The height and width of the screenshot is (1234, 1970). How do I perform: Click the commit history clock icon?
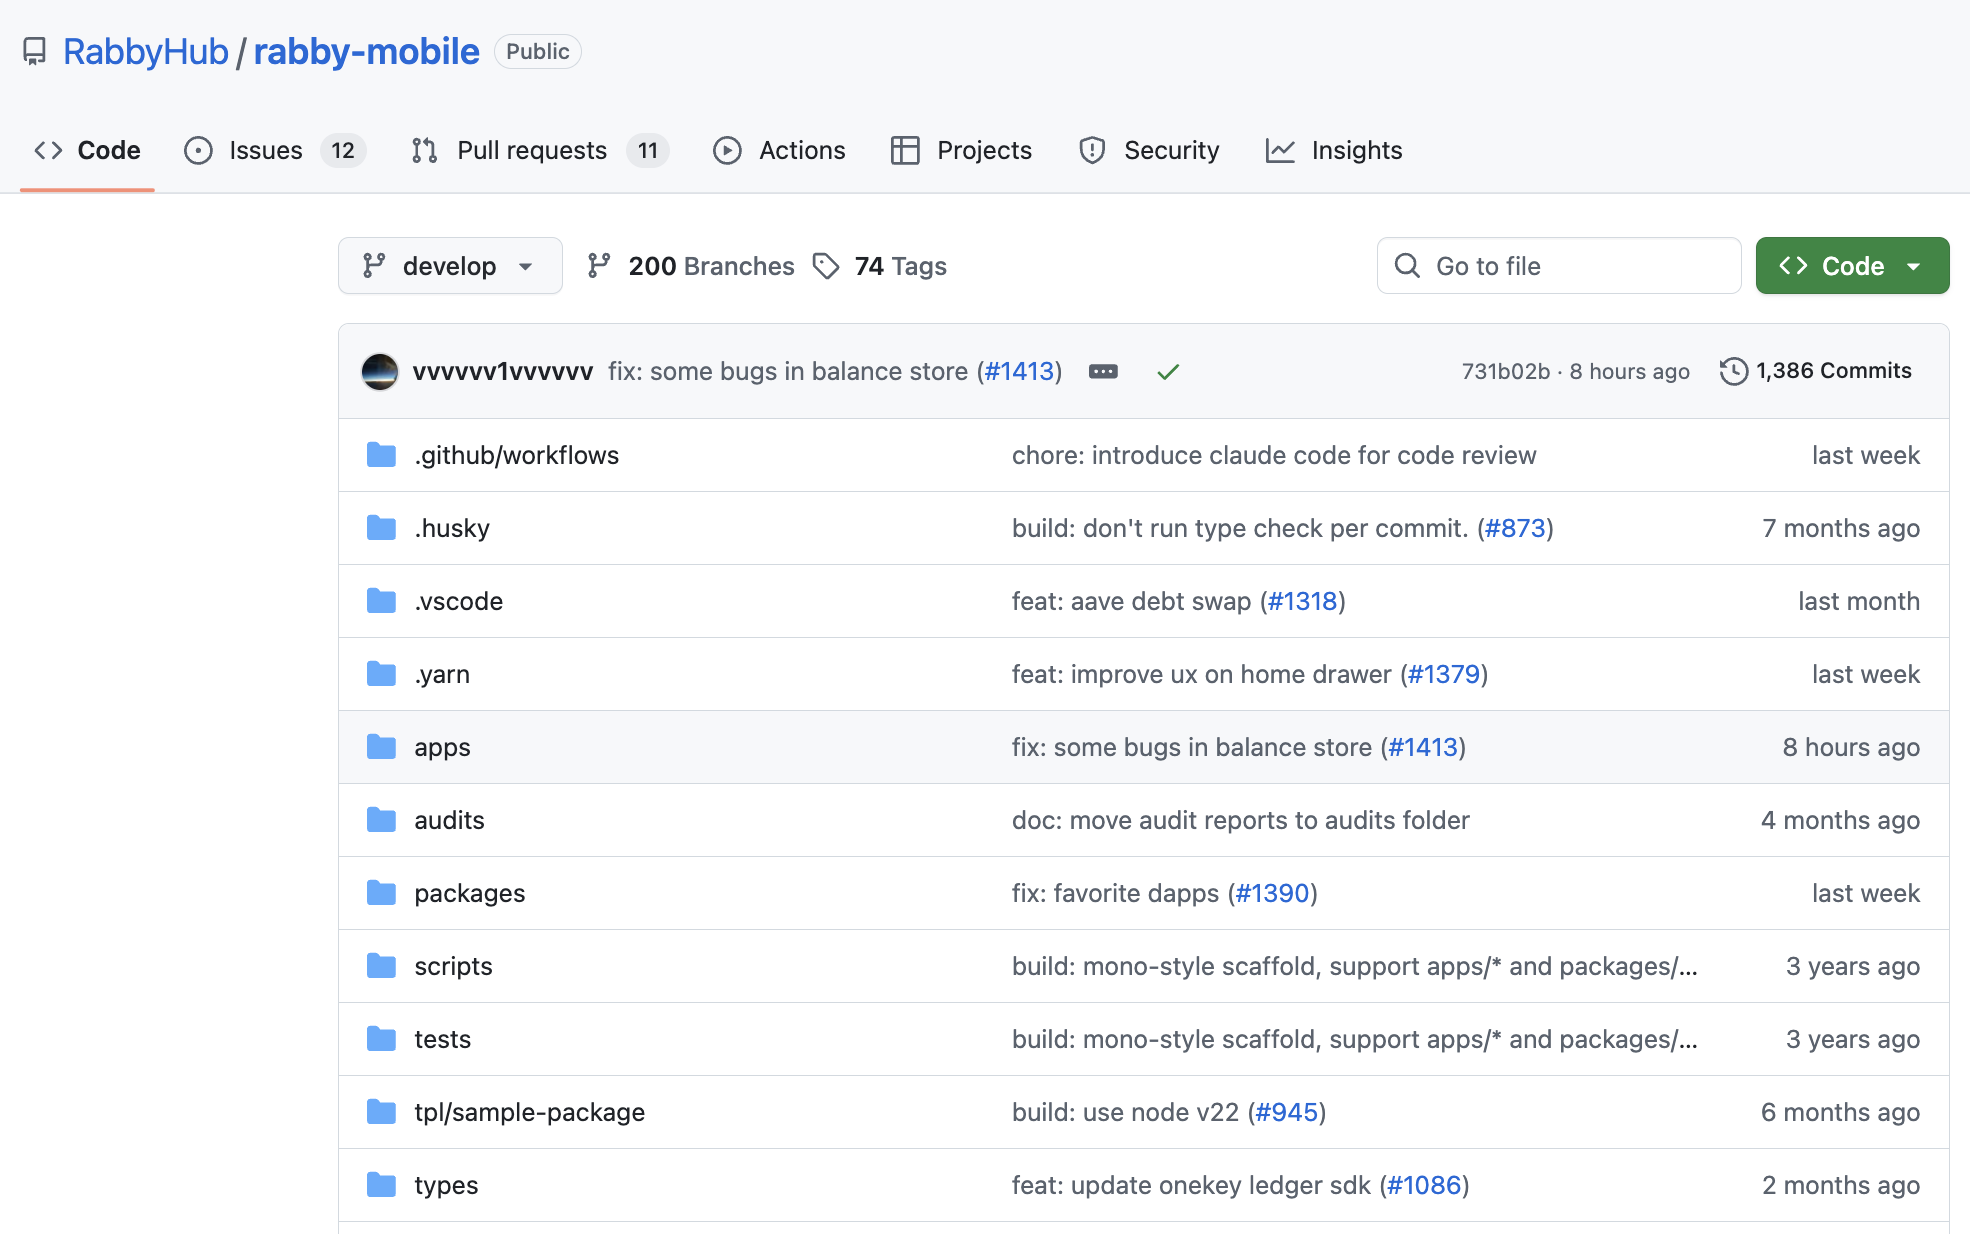1733,370
